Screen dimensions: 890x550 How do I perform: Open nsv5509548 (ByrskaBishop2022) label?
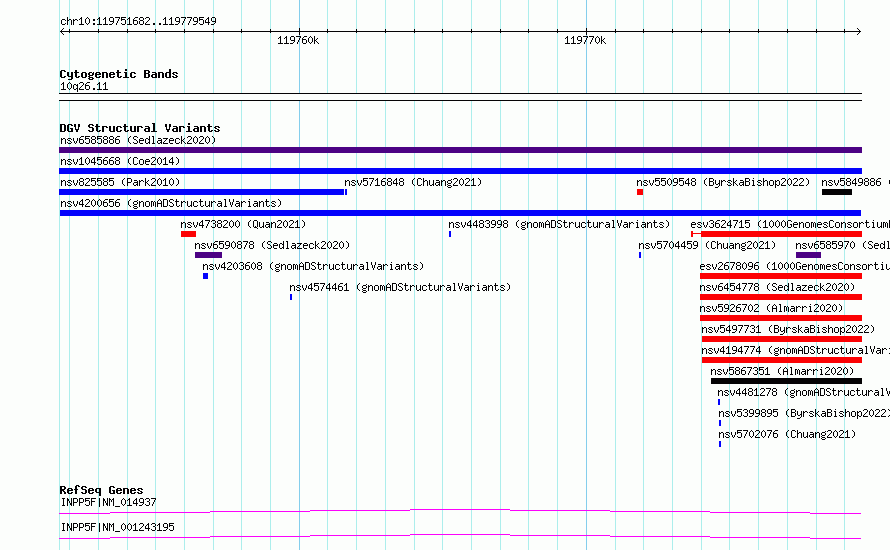(x=723, y=182)
